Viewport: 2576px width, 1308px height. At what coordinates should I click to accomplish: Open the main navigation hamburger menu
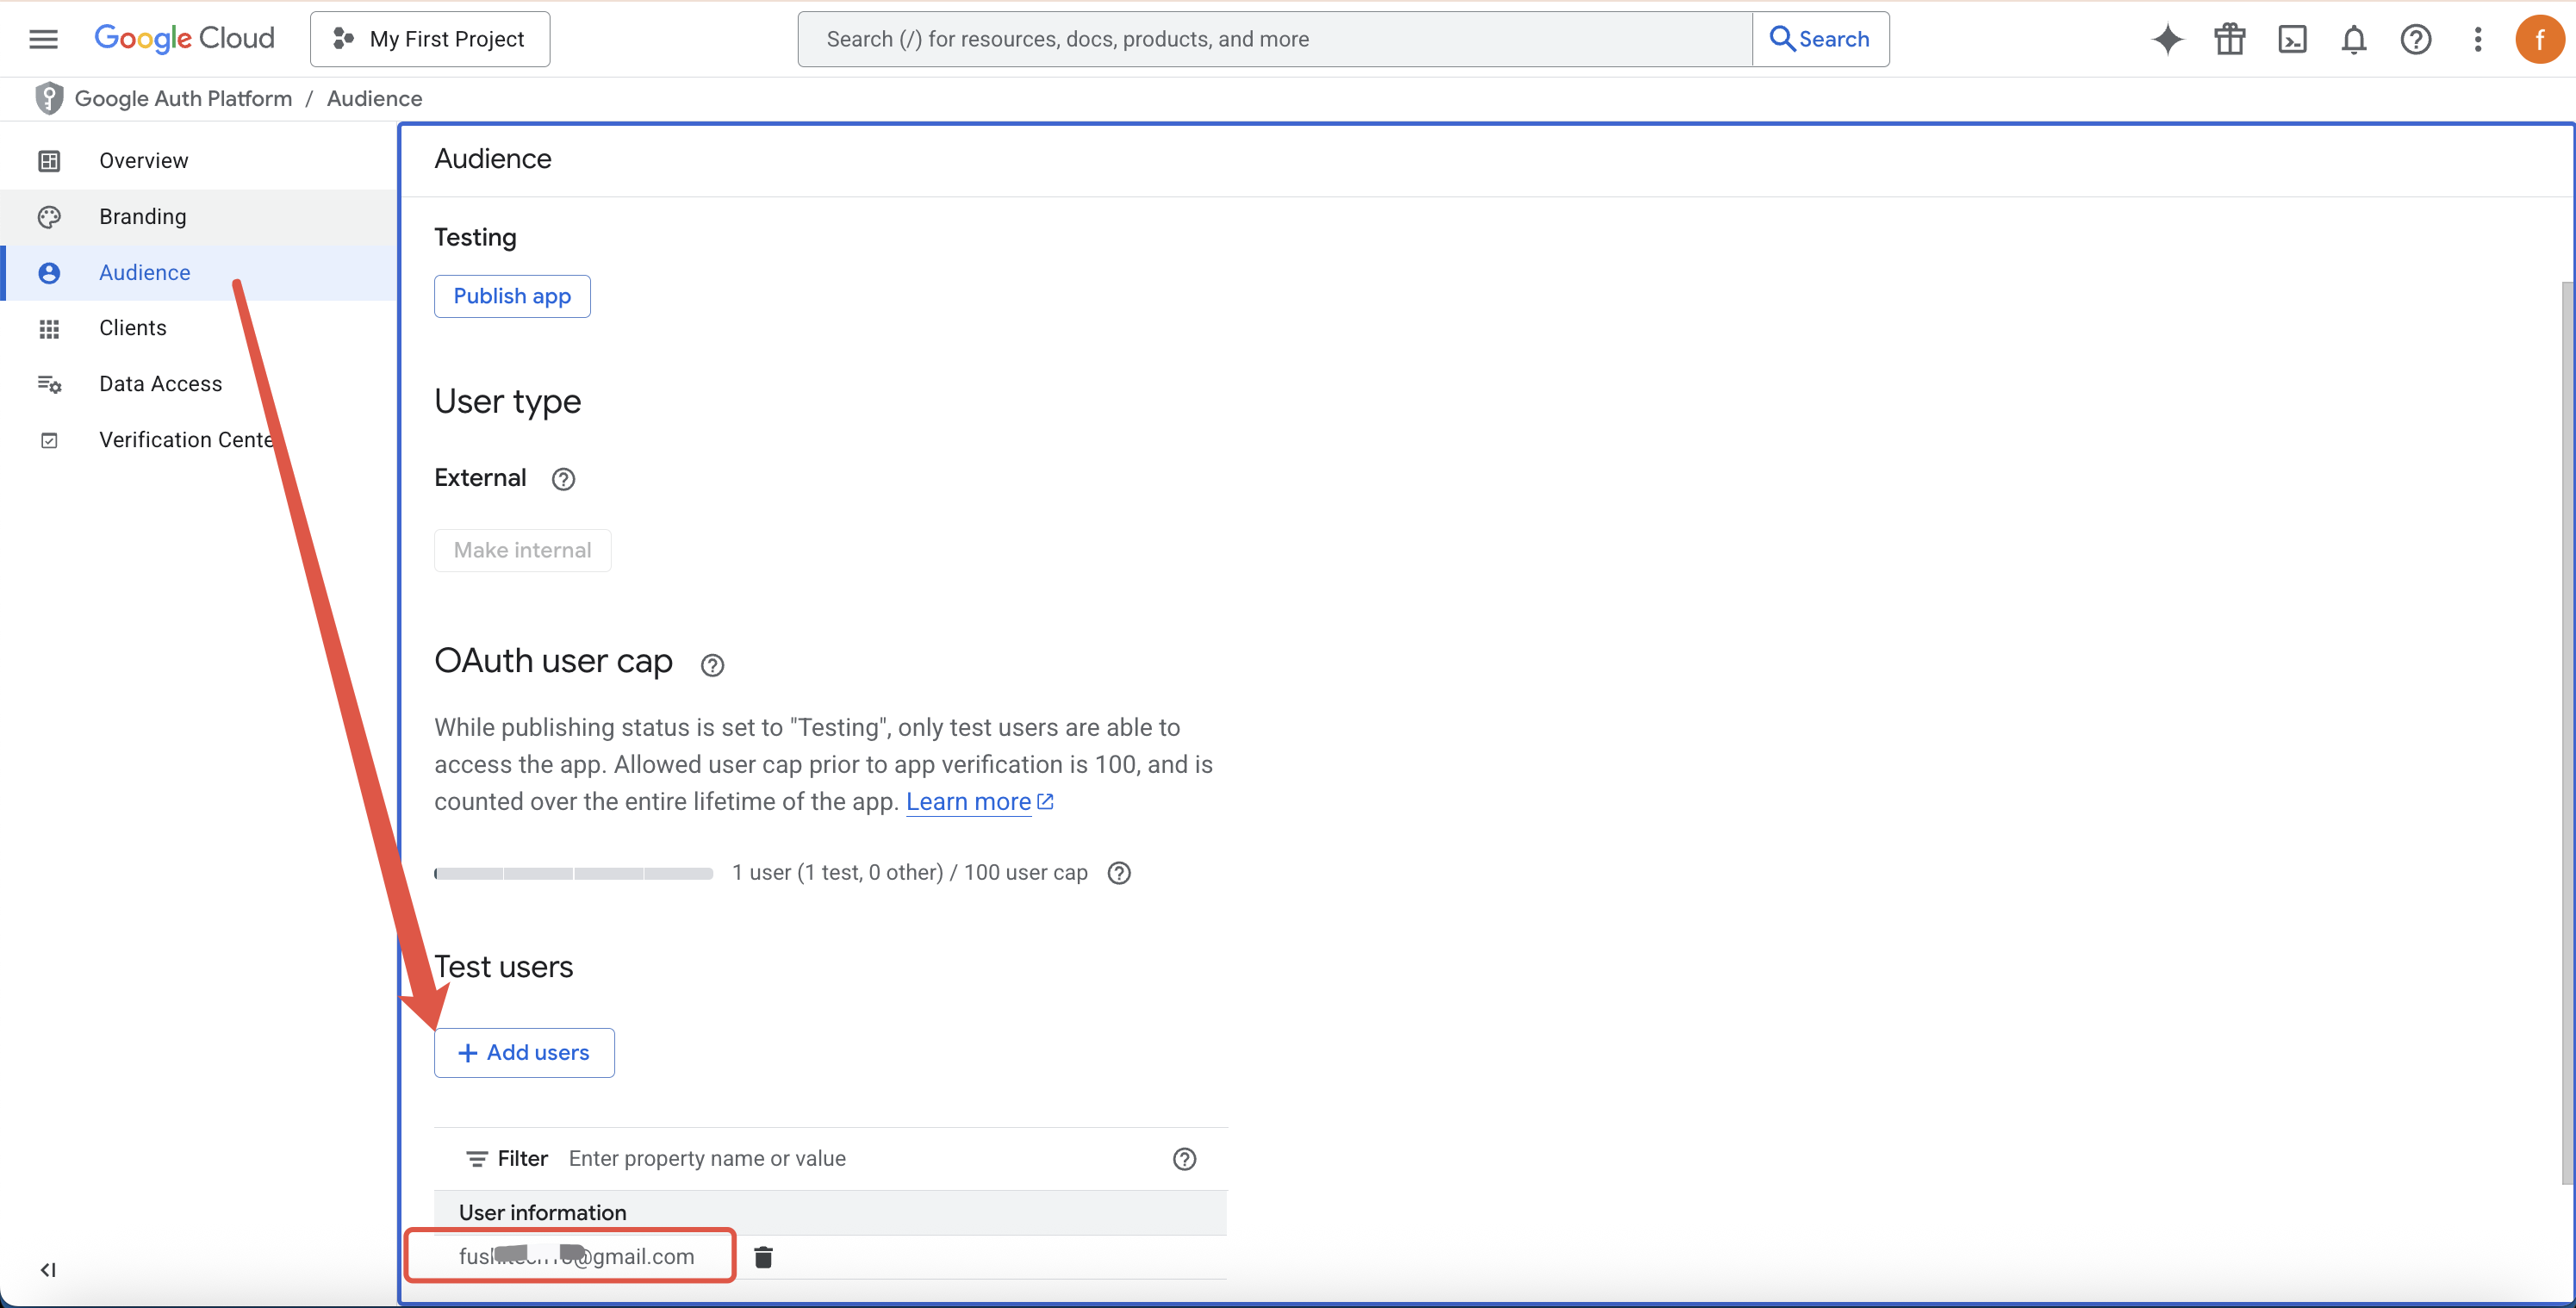(43, 39)
